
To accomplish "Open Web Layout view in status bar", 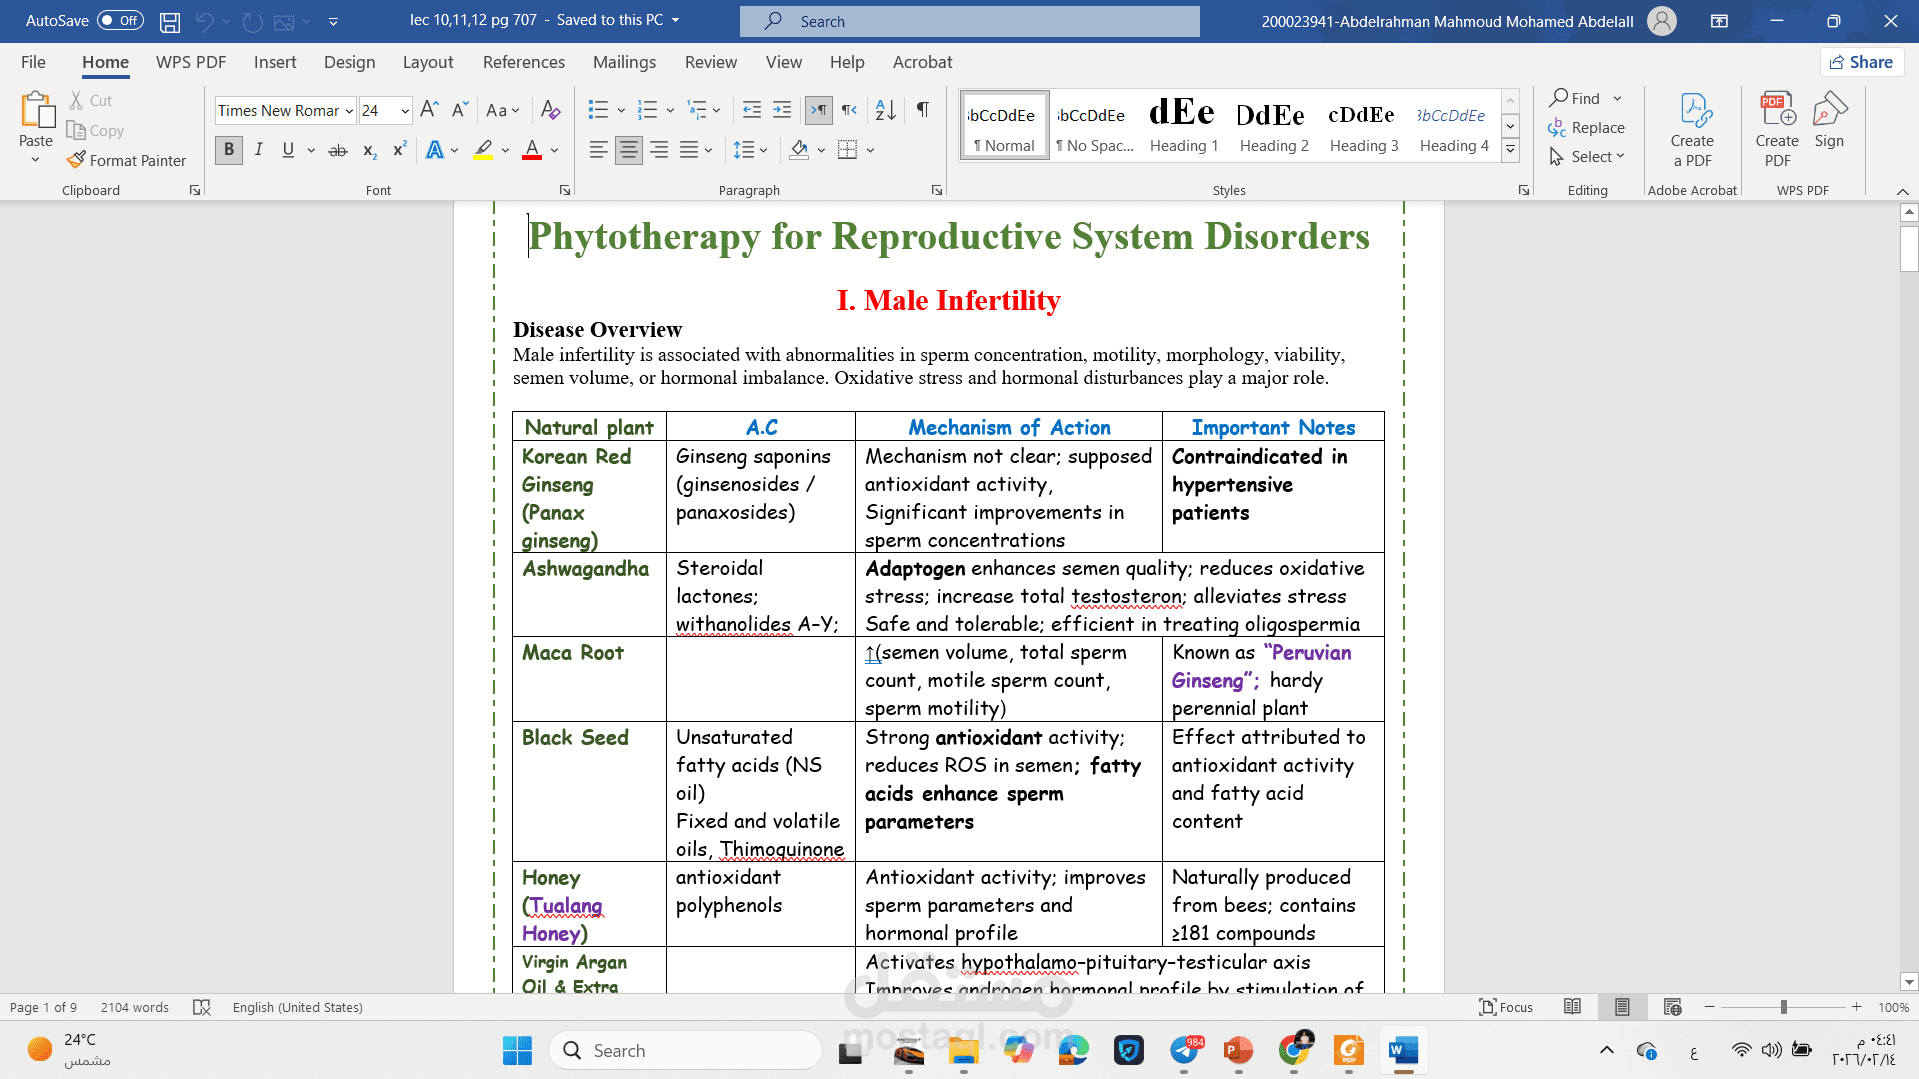I will (1672, 1007).
